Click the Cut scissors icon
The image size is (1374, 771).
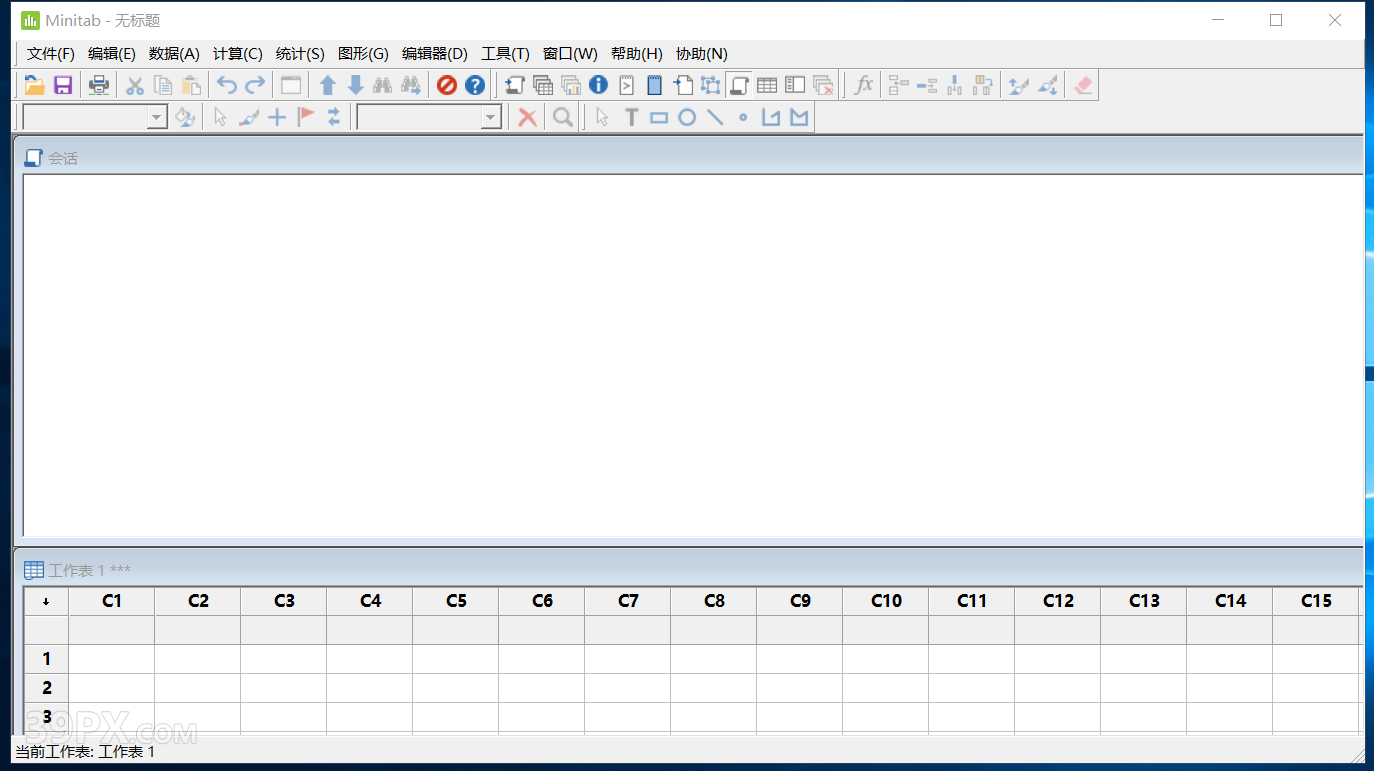point(135,86)
